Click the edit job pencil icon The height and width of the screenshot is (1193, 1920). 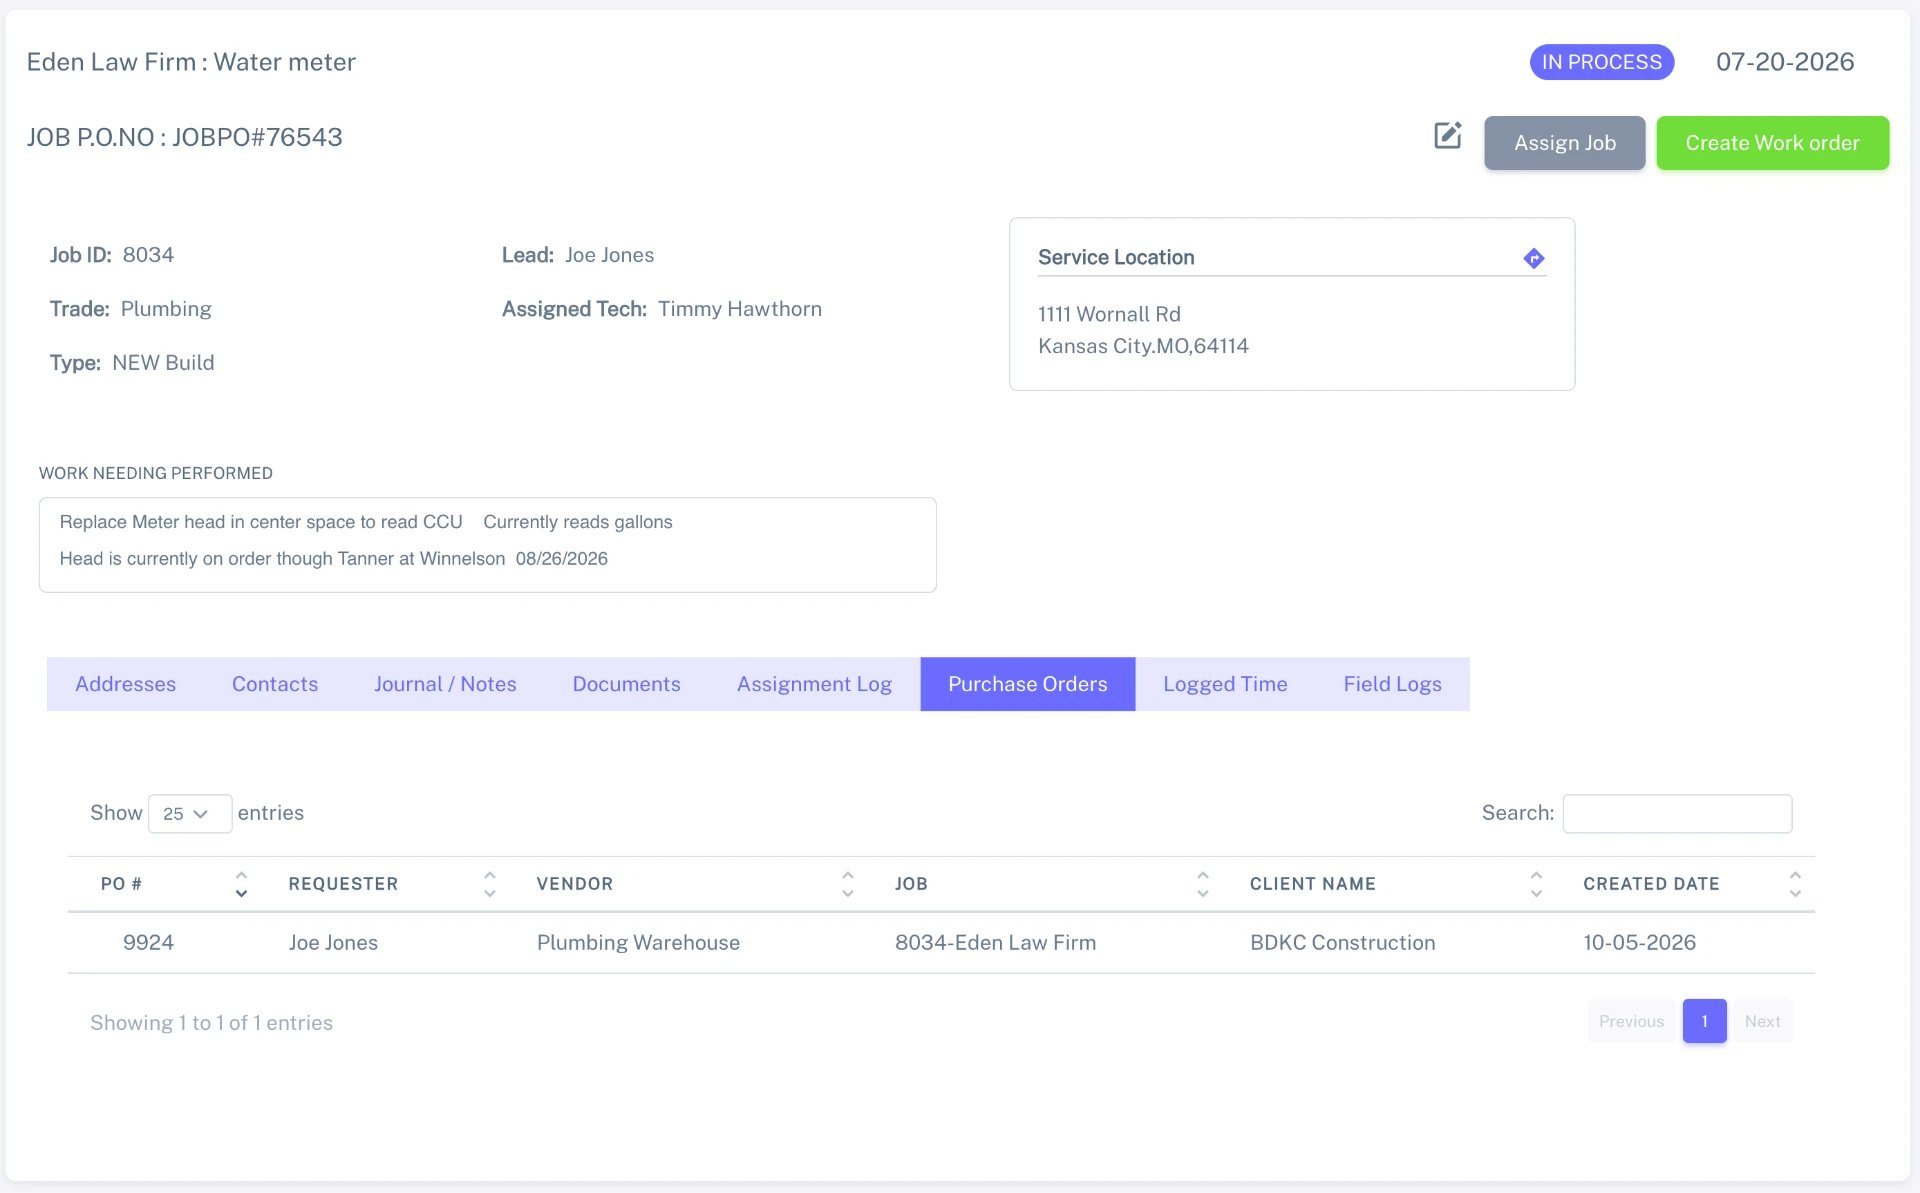[x=1448, y=136]
